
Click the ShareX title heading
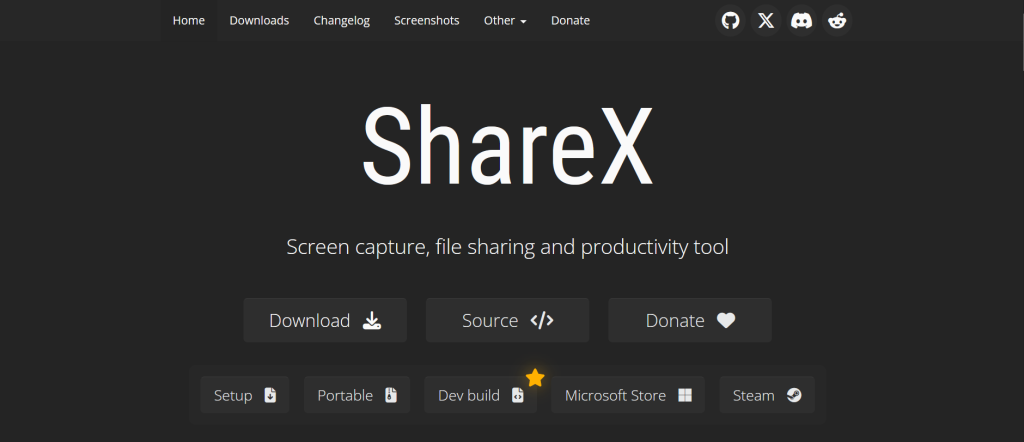tap(507, 145)
